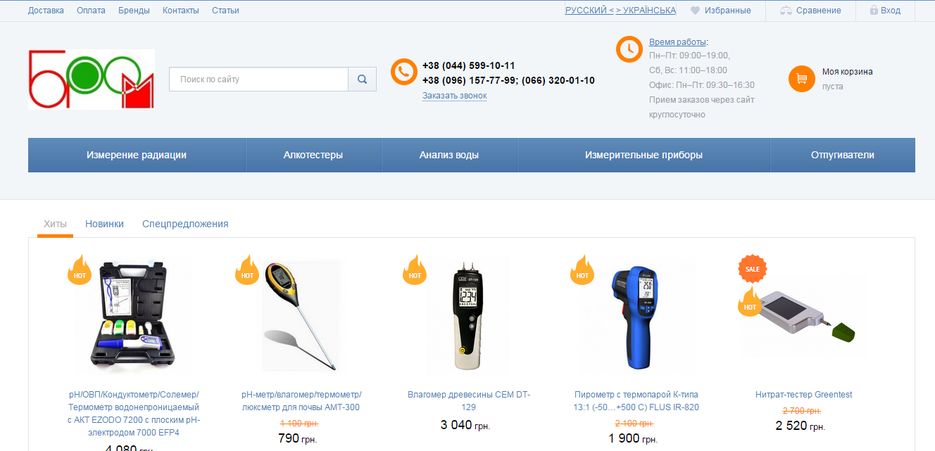Click the 790 грн. price
This screenshot has width=935, height=451.
(x=298, y=439)
